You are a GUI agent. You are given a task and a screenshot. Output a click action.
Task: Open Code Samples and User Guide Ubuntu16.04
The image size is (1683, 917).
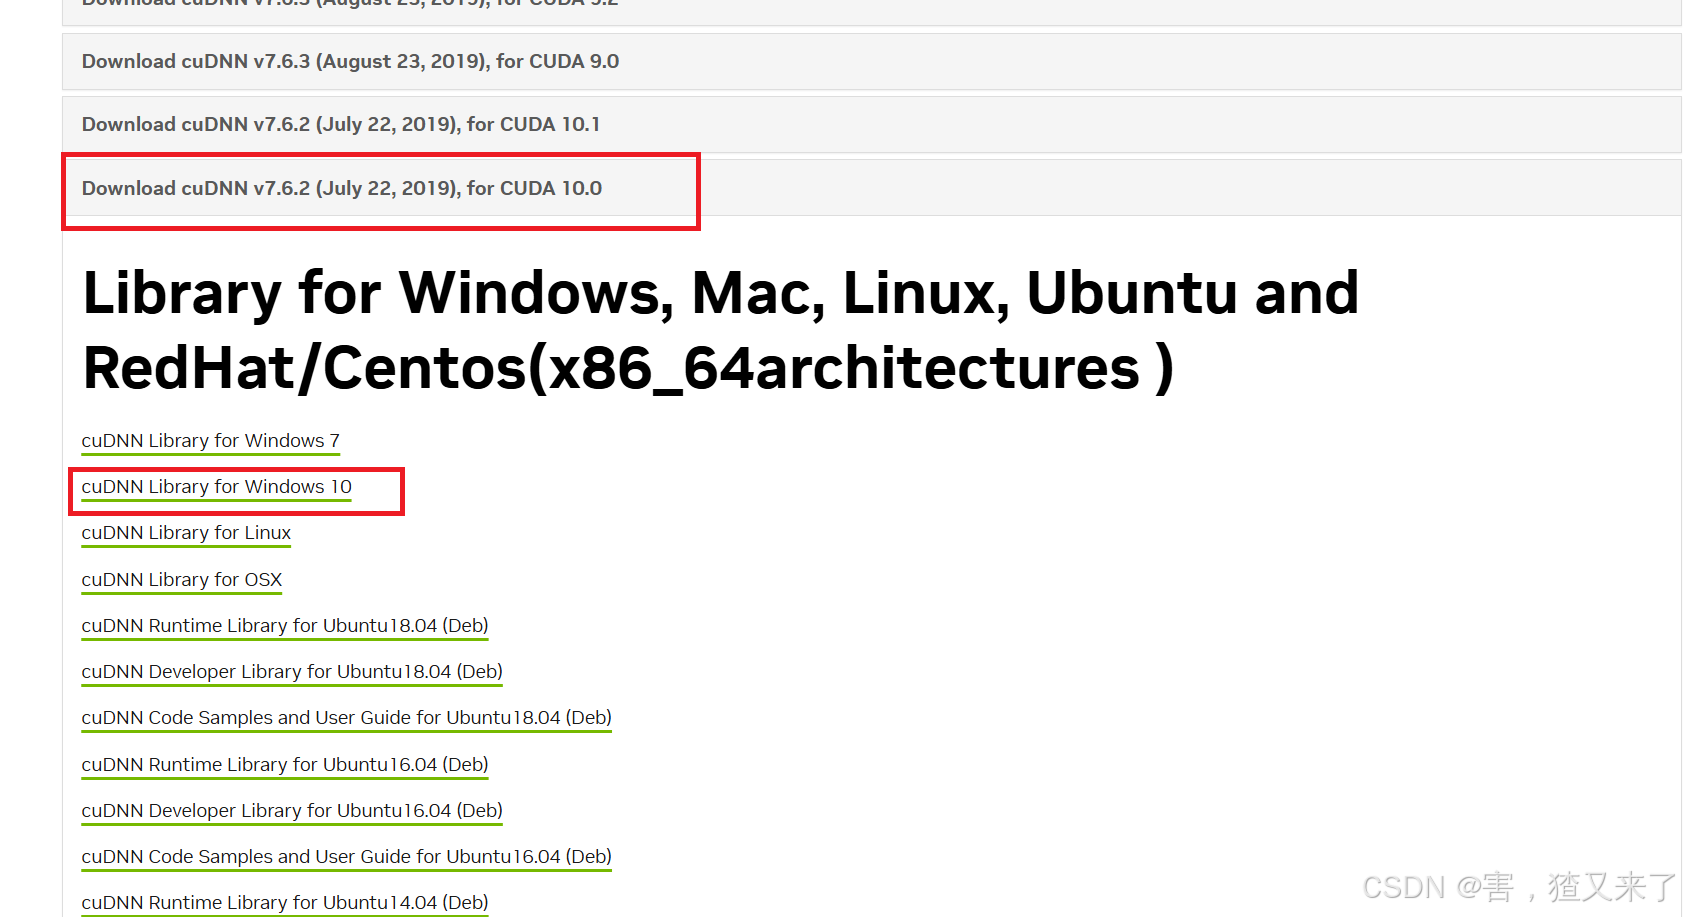click(x=346, y=857)
